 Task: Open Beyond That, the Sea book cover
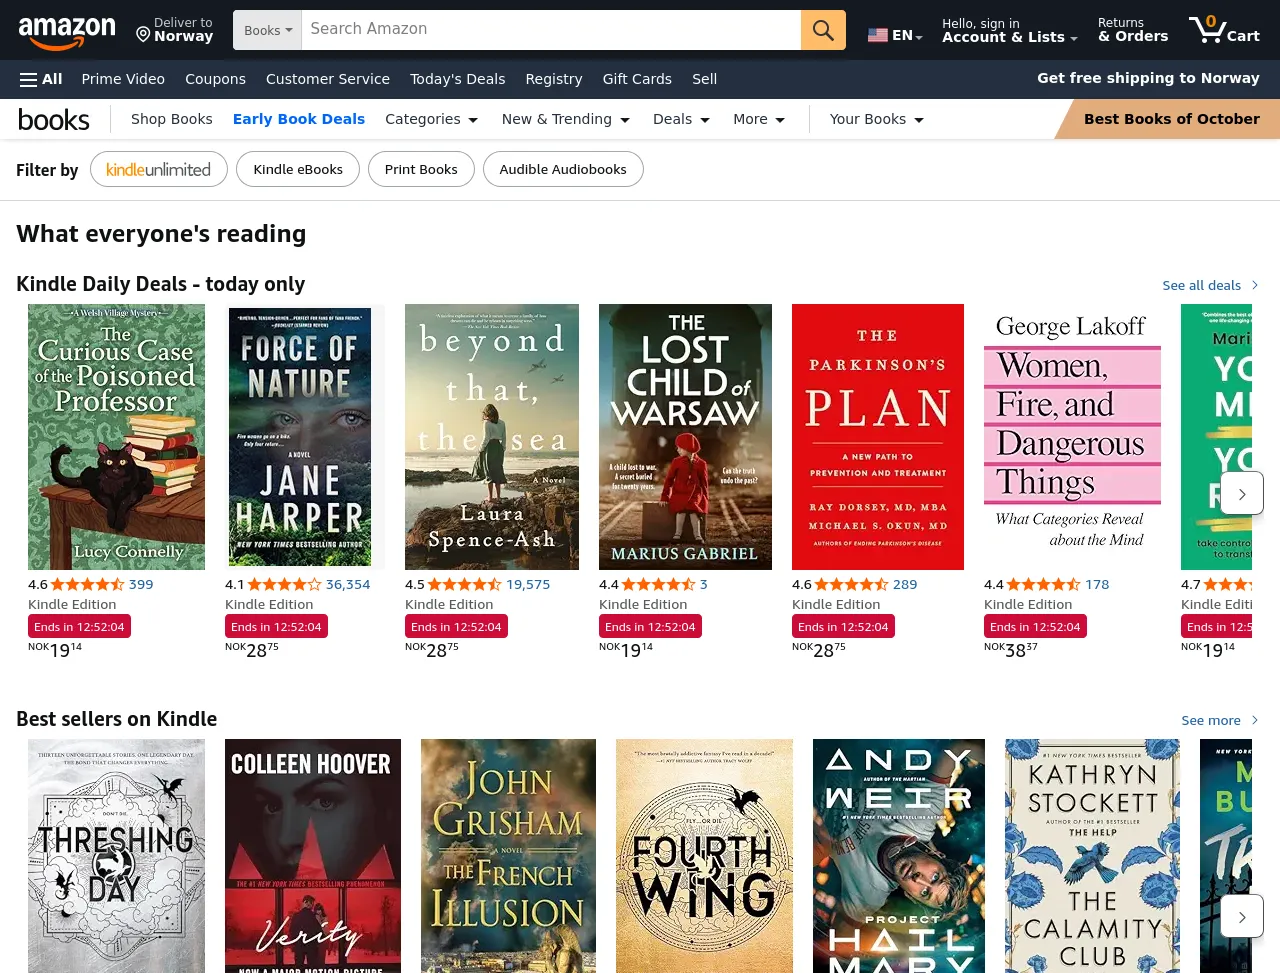click(492, 437)
